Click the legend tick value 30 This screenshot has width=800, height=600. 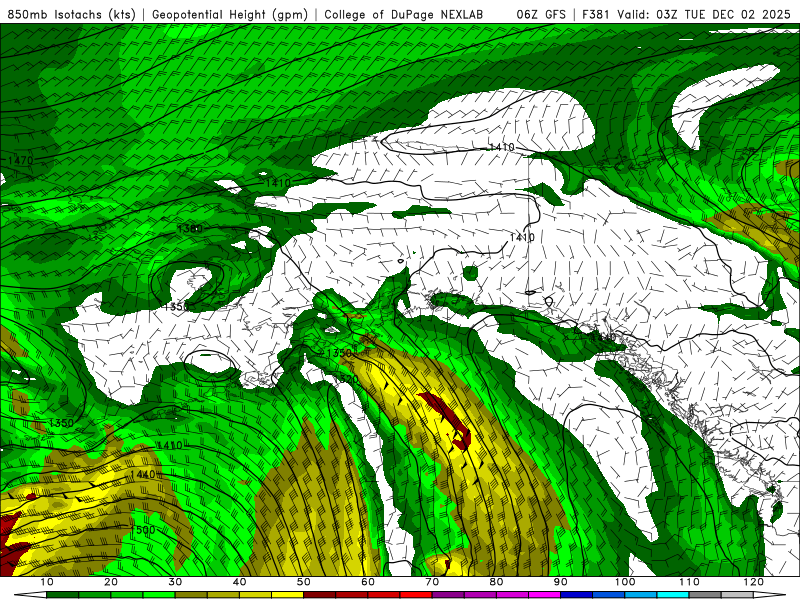(175, 582)
